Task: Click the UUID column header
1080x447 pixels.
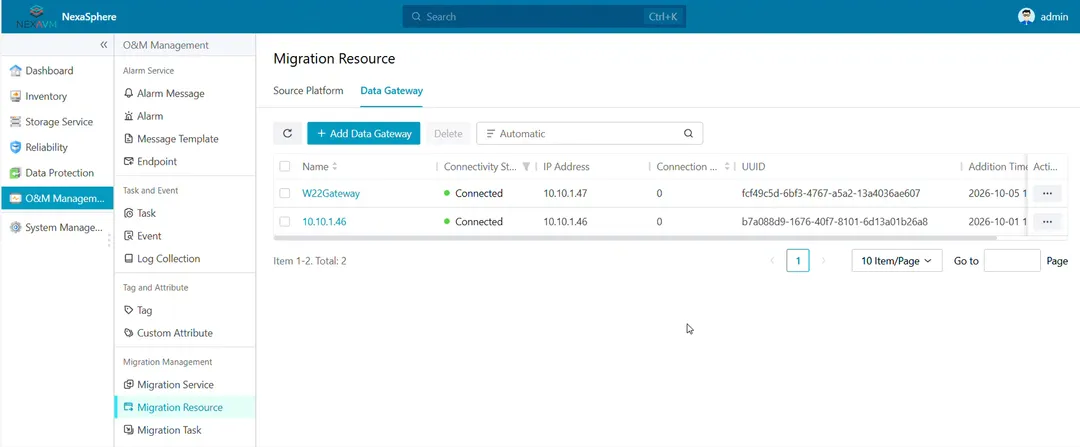Action: pos(753,167)
